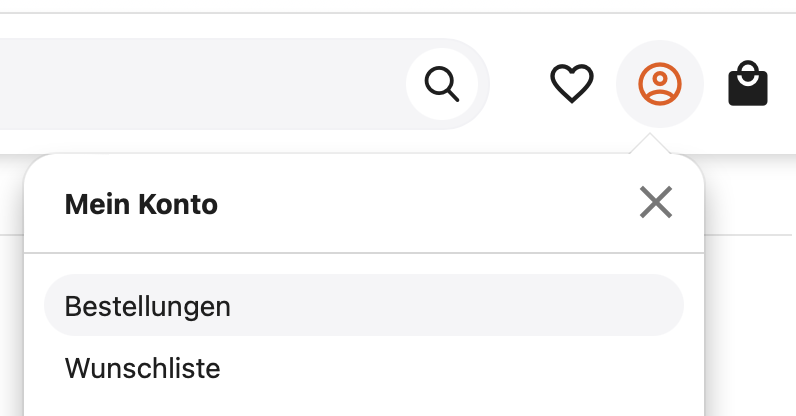796x416 pixels.
Task: View saved favorites with heart outline icon
Action: click(572, 83)
